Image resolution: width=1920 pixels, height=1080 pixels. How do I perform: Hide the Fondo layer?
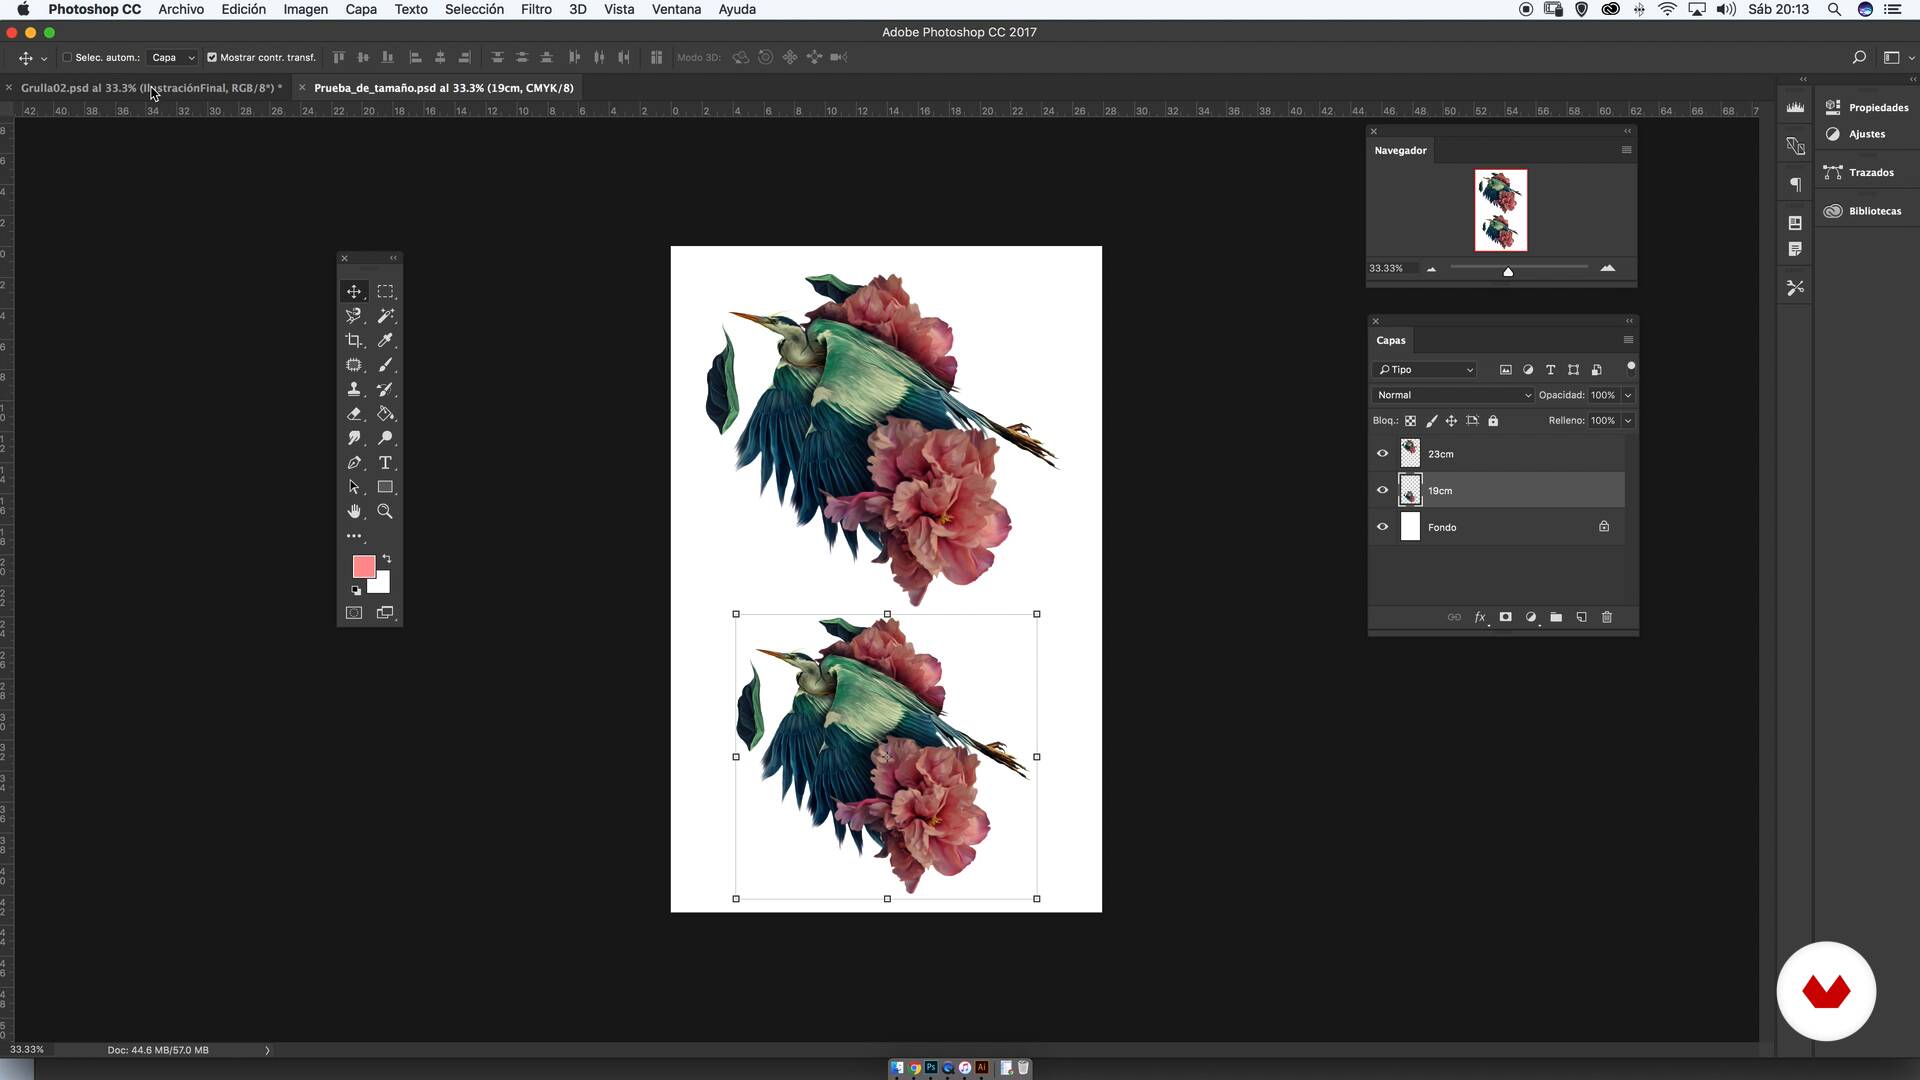(1383, 527)
